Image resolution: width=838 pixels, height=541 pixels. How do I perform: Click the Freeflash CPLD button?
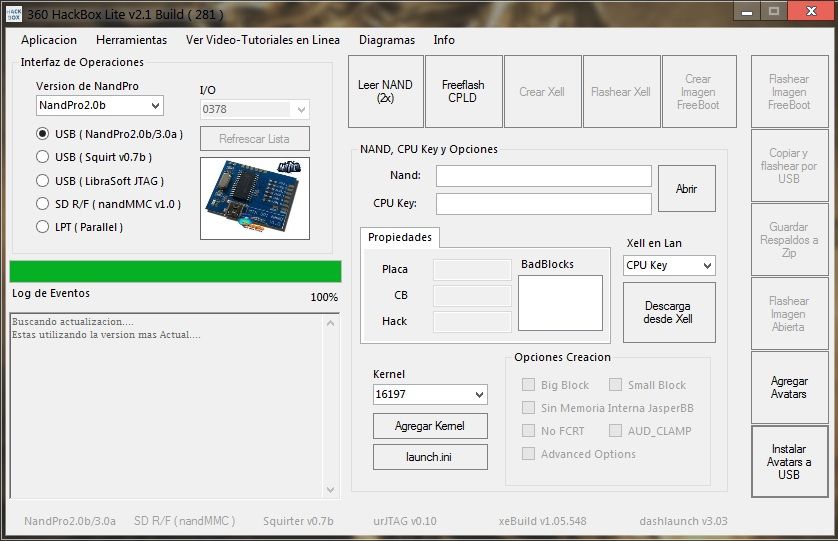pyautogui.click(x=463, y=91)
